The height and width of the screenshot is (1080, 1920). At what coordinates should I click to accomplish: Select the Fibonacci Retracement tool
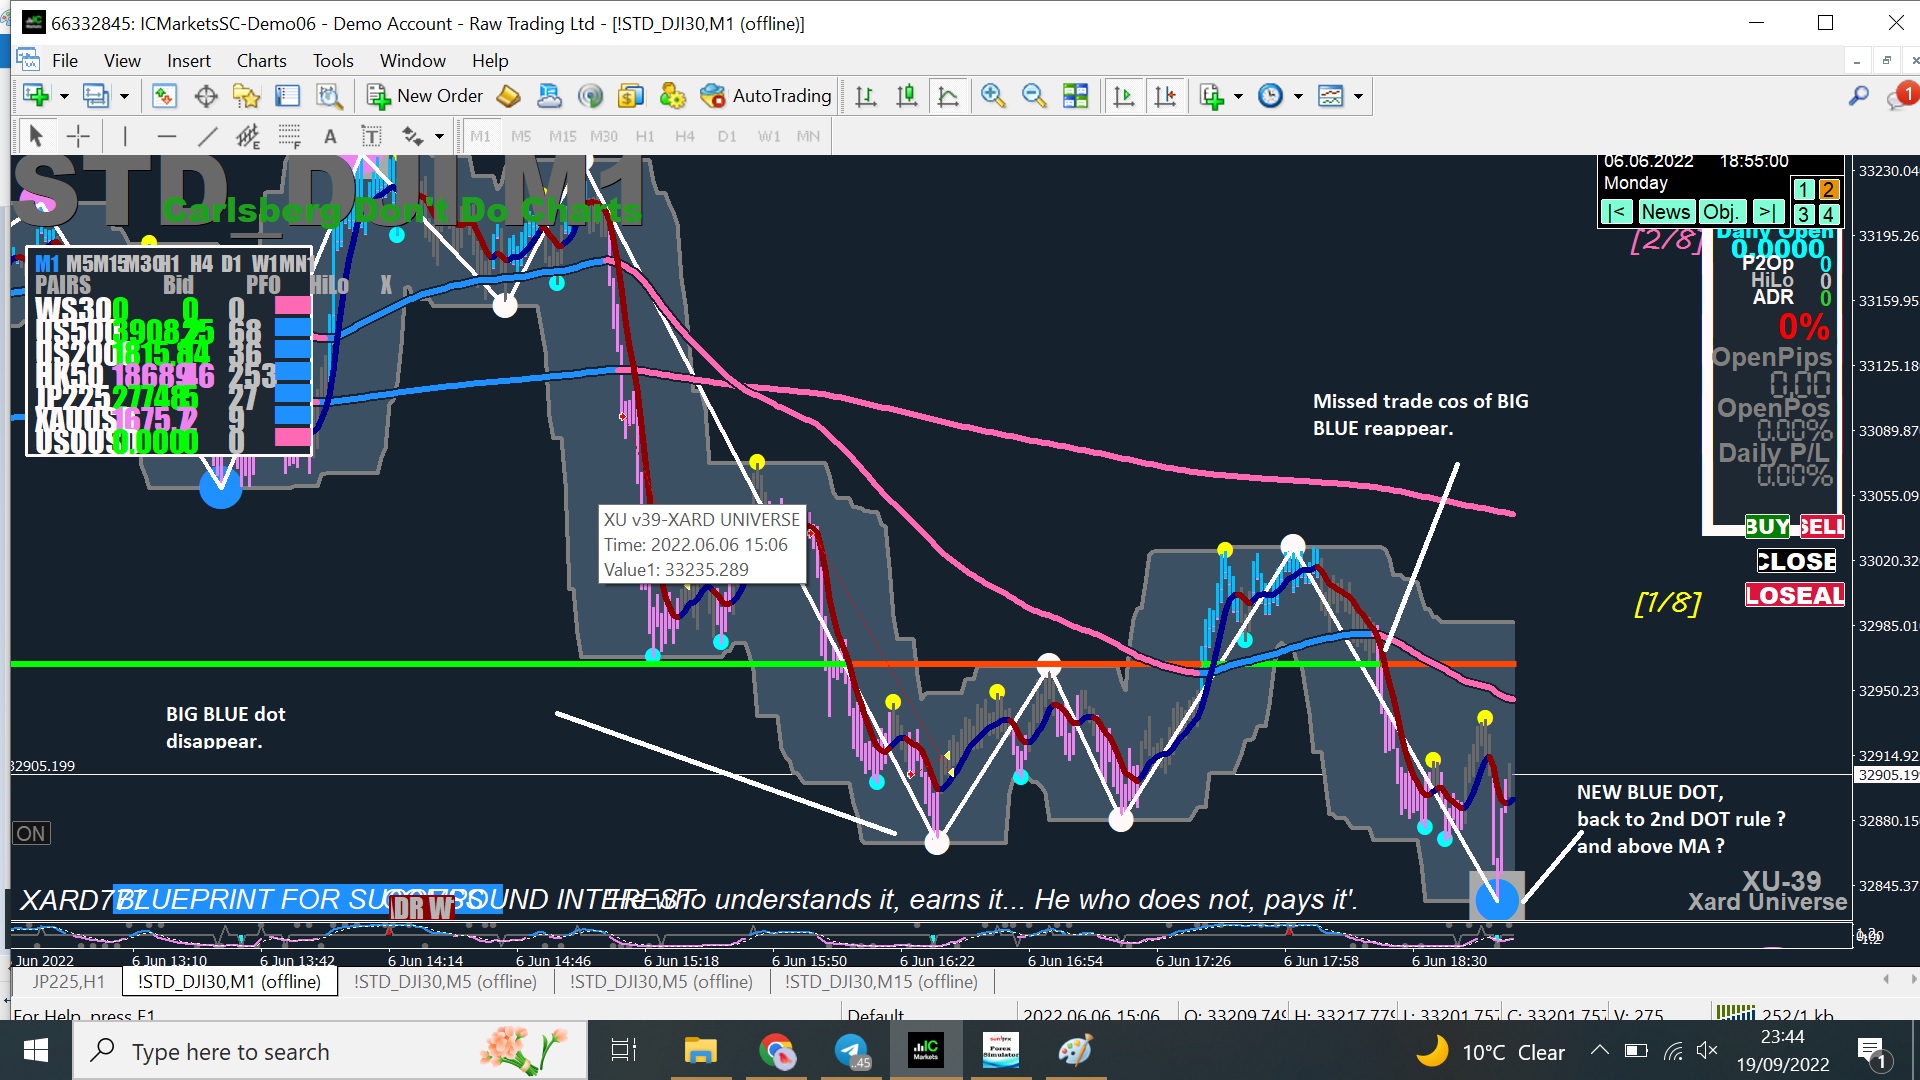pyautogui.click(x=289, y=136)
